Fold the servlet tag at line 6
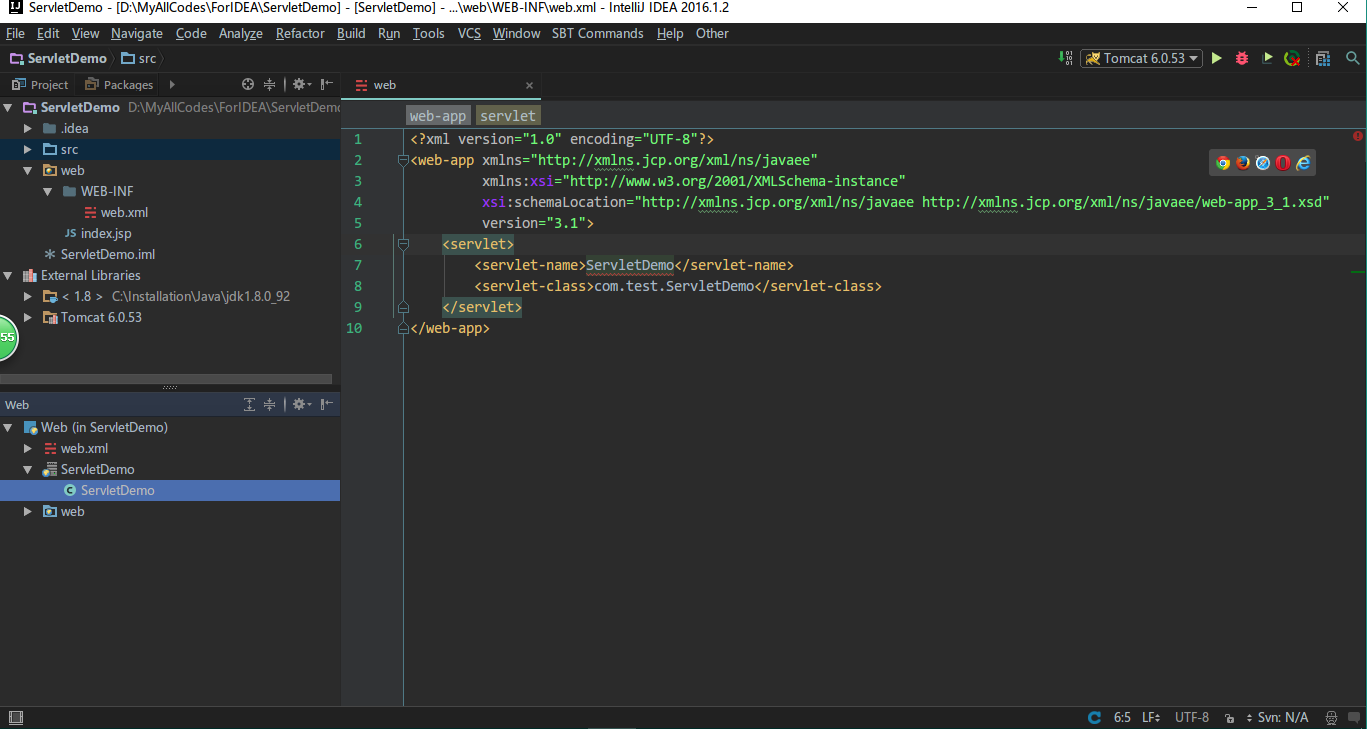 [x=403, y=244]
